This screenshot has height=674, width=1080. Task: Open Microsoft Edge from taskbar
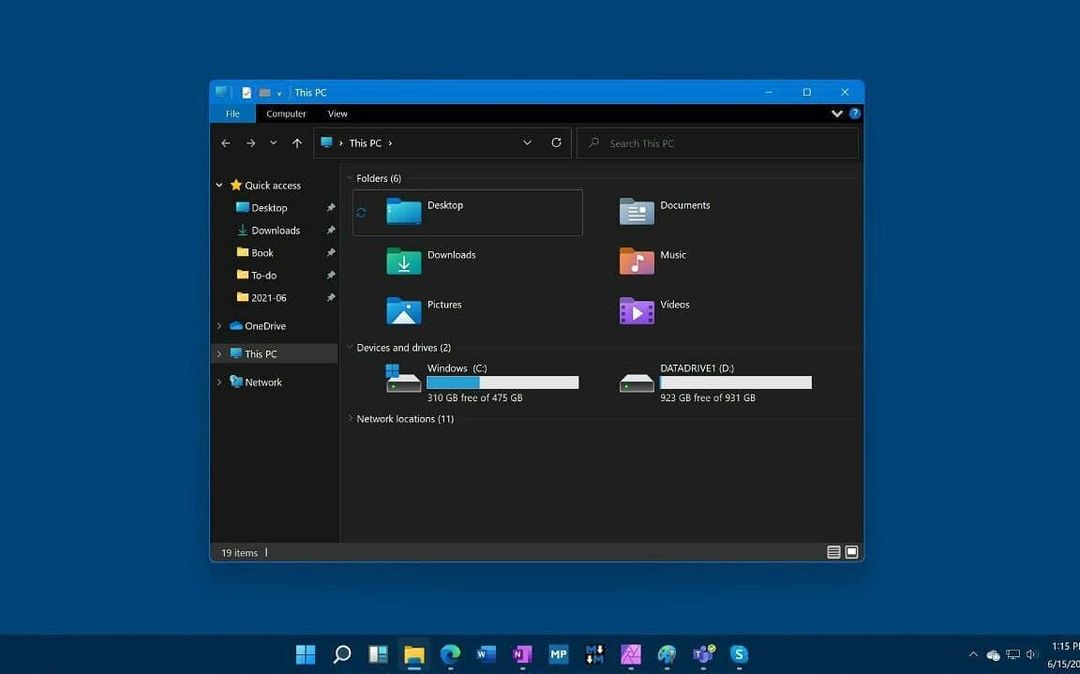(x=450, y=654)
